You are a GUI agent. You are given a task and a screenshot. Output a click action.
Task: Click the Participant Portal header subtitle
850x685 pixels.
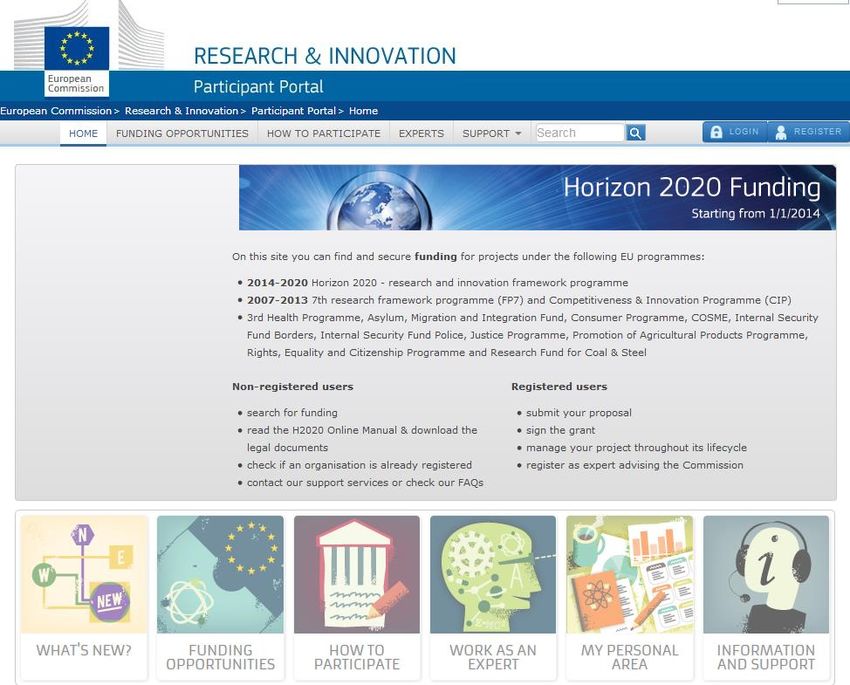258,87
